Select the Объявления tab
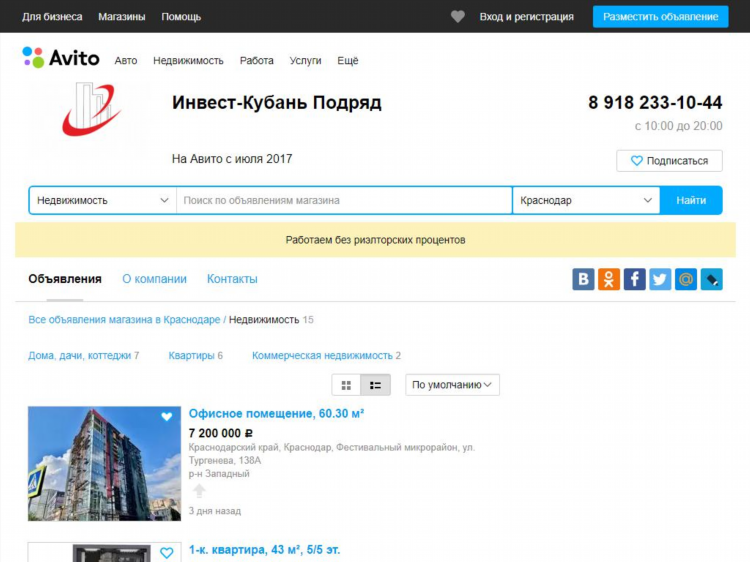 65,279
